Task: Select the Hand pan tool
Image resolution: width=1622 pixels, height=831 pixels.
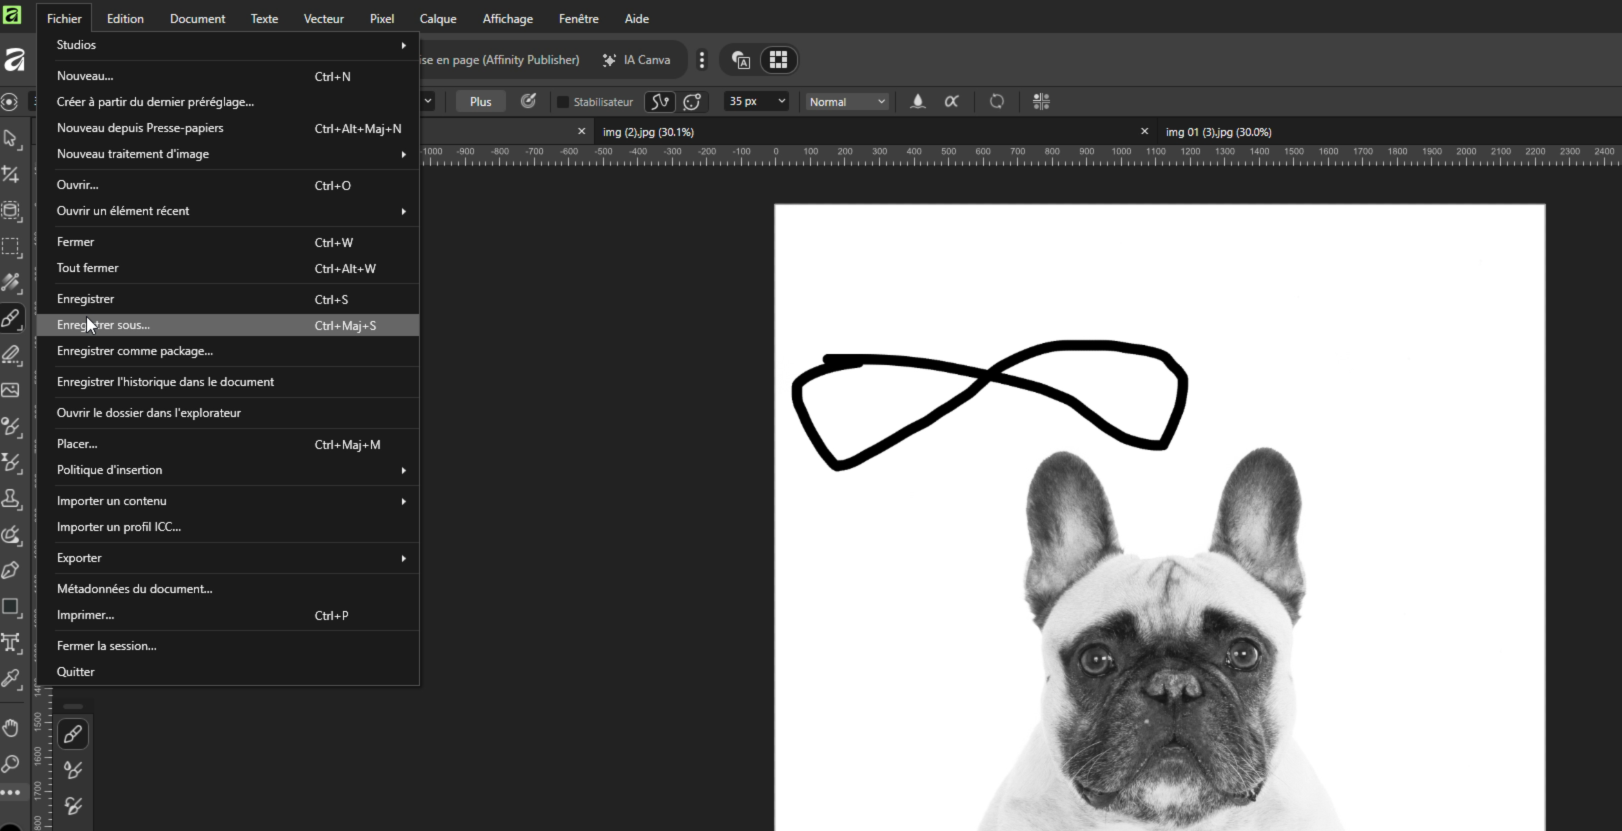Action: coord(11,727)
